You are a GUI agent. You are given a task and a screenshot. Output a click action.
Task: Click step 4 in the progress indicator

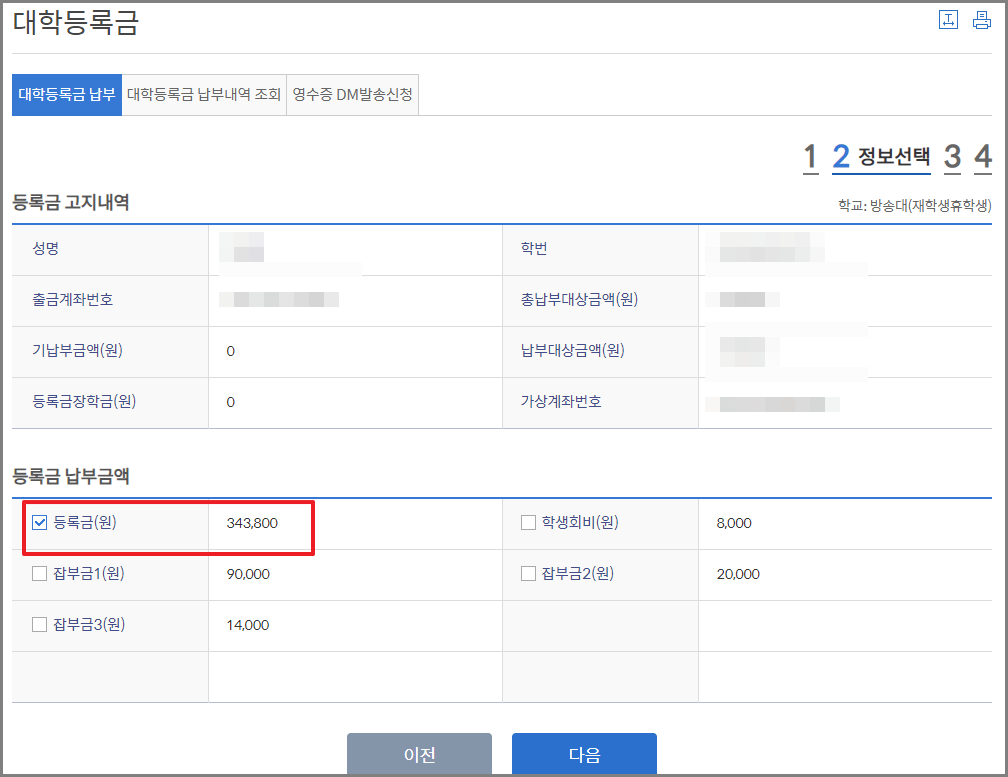point(984,156)
